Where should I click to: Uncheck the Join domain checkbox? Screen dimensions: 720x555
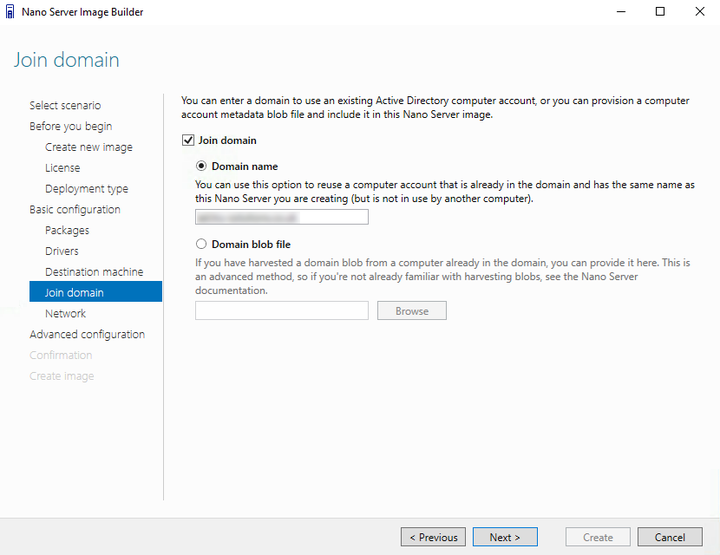point(188,140)
